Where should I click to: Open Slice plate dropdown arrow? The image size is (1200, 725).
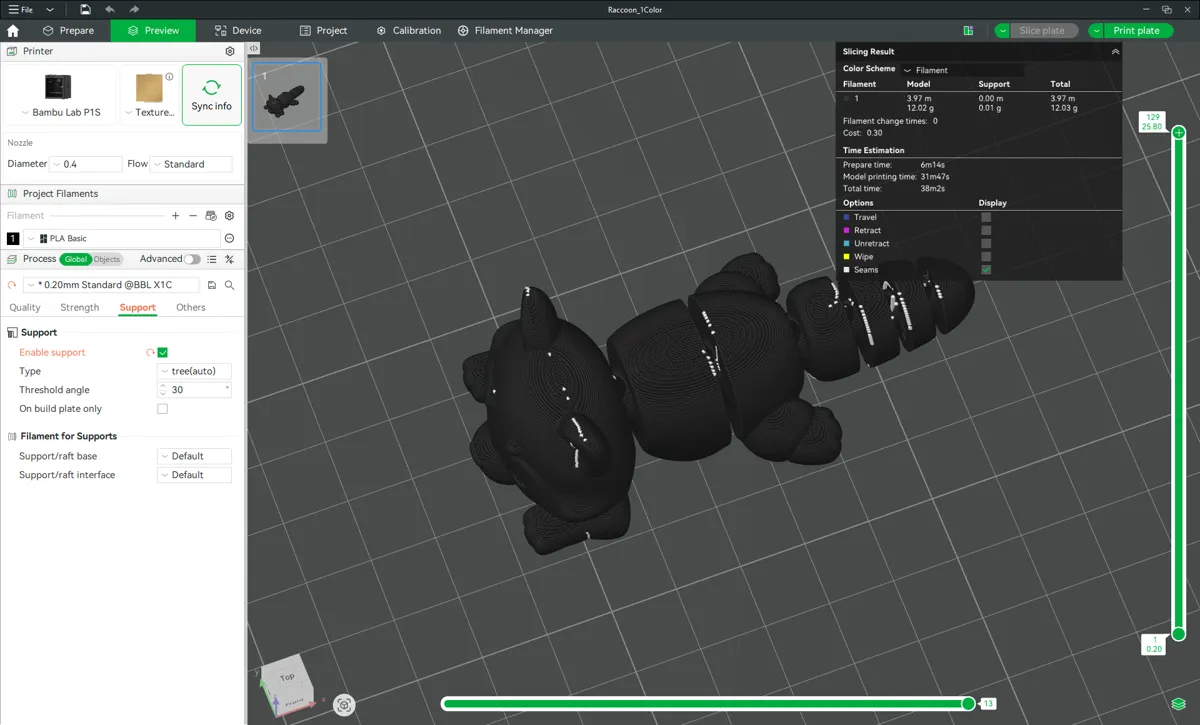click(x=1003, y=31)
